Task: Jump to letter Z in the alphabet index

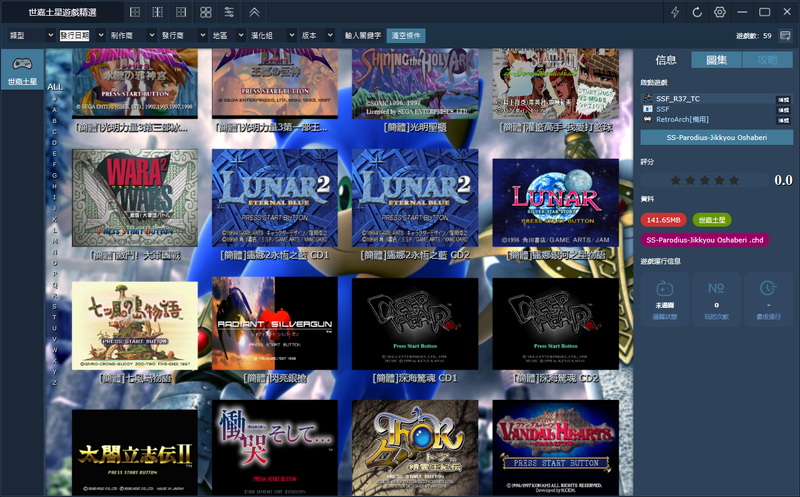Action: tap(55, 382)
